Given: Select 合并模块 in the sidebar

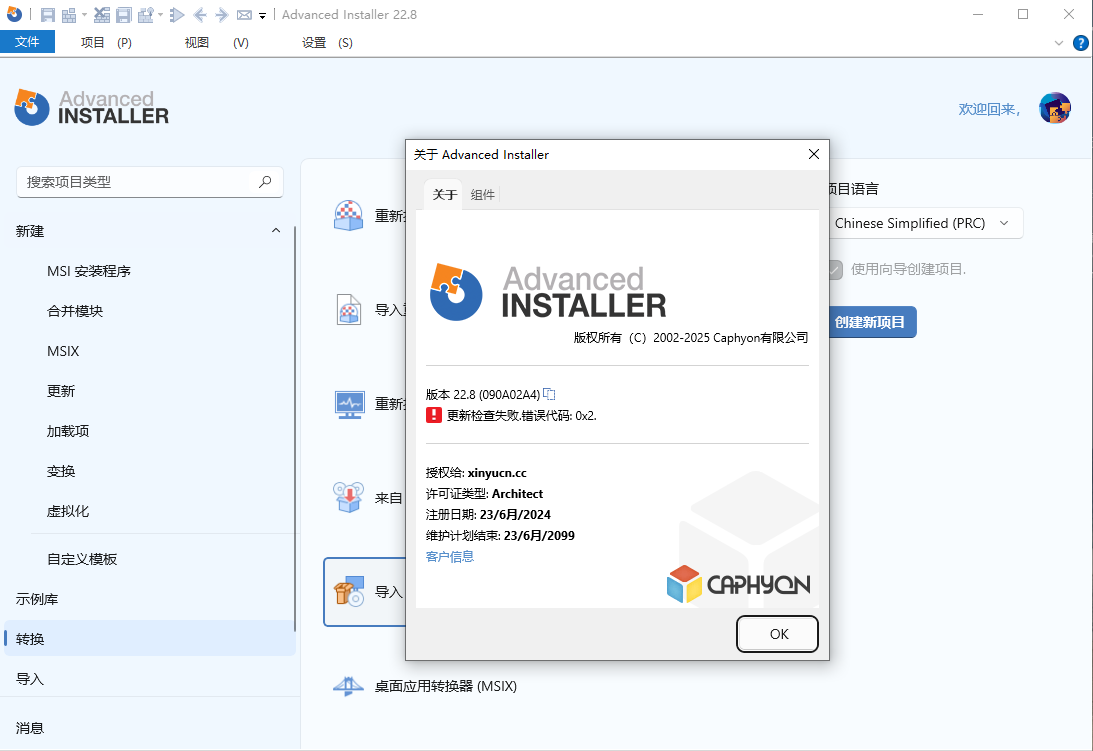Looking at the screenshot, I should click(75, 311).
